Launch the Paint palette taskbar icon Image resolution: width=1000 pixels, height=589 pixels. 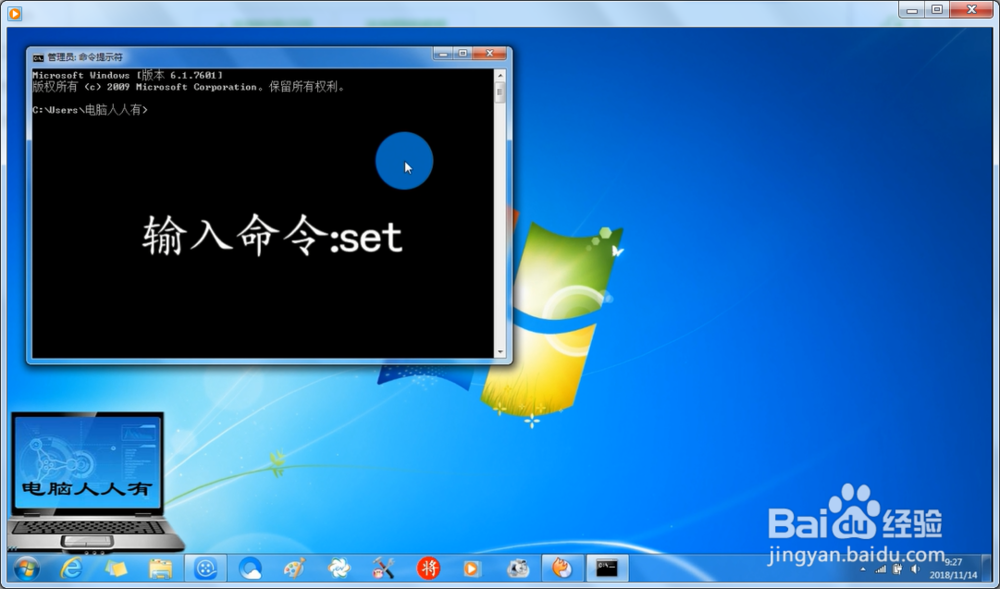tap(294, 568)
